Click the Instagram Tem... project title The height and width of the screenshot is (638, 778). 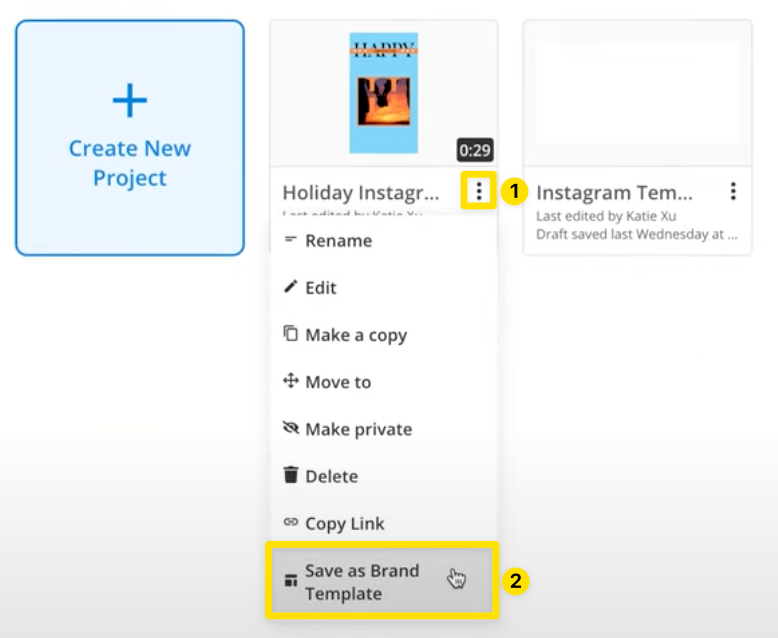coord(614,192)
